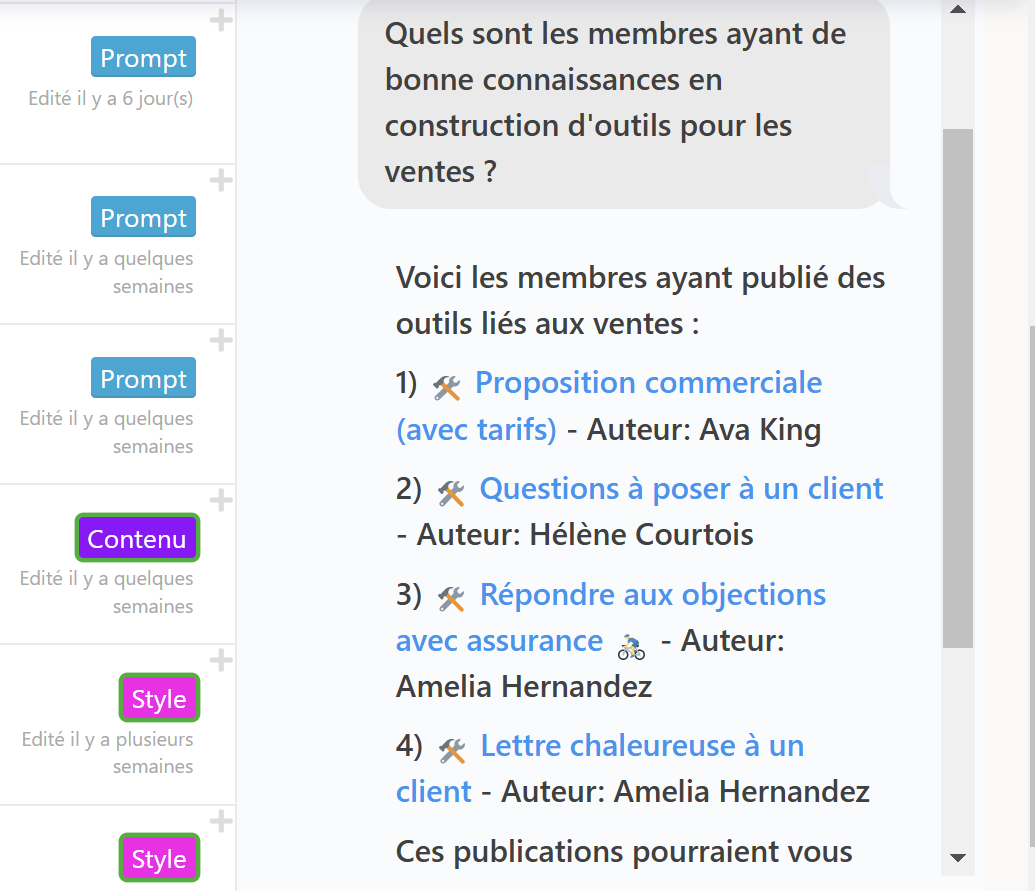Screen dimensions: 1035x891
Task: Follow 'Répondre aux objections avec assurance' link
Action: click(x=652, y=595)
